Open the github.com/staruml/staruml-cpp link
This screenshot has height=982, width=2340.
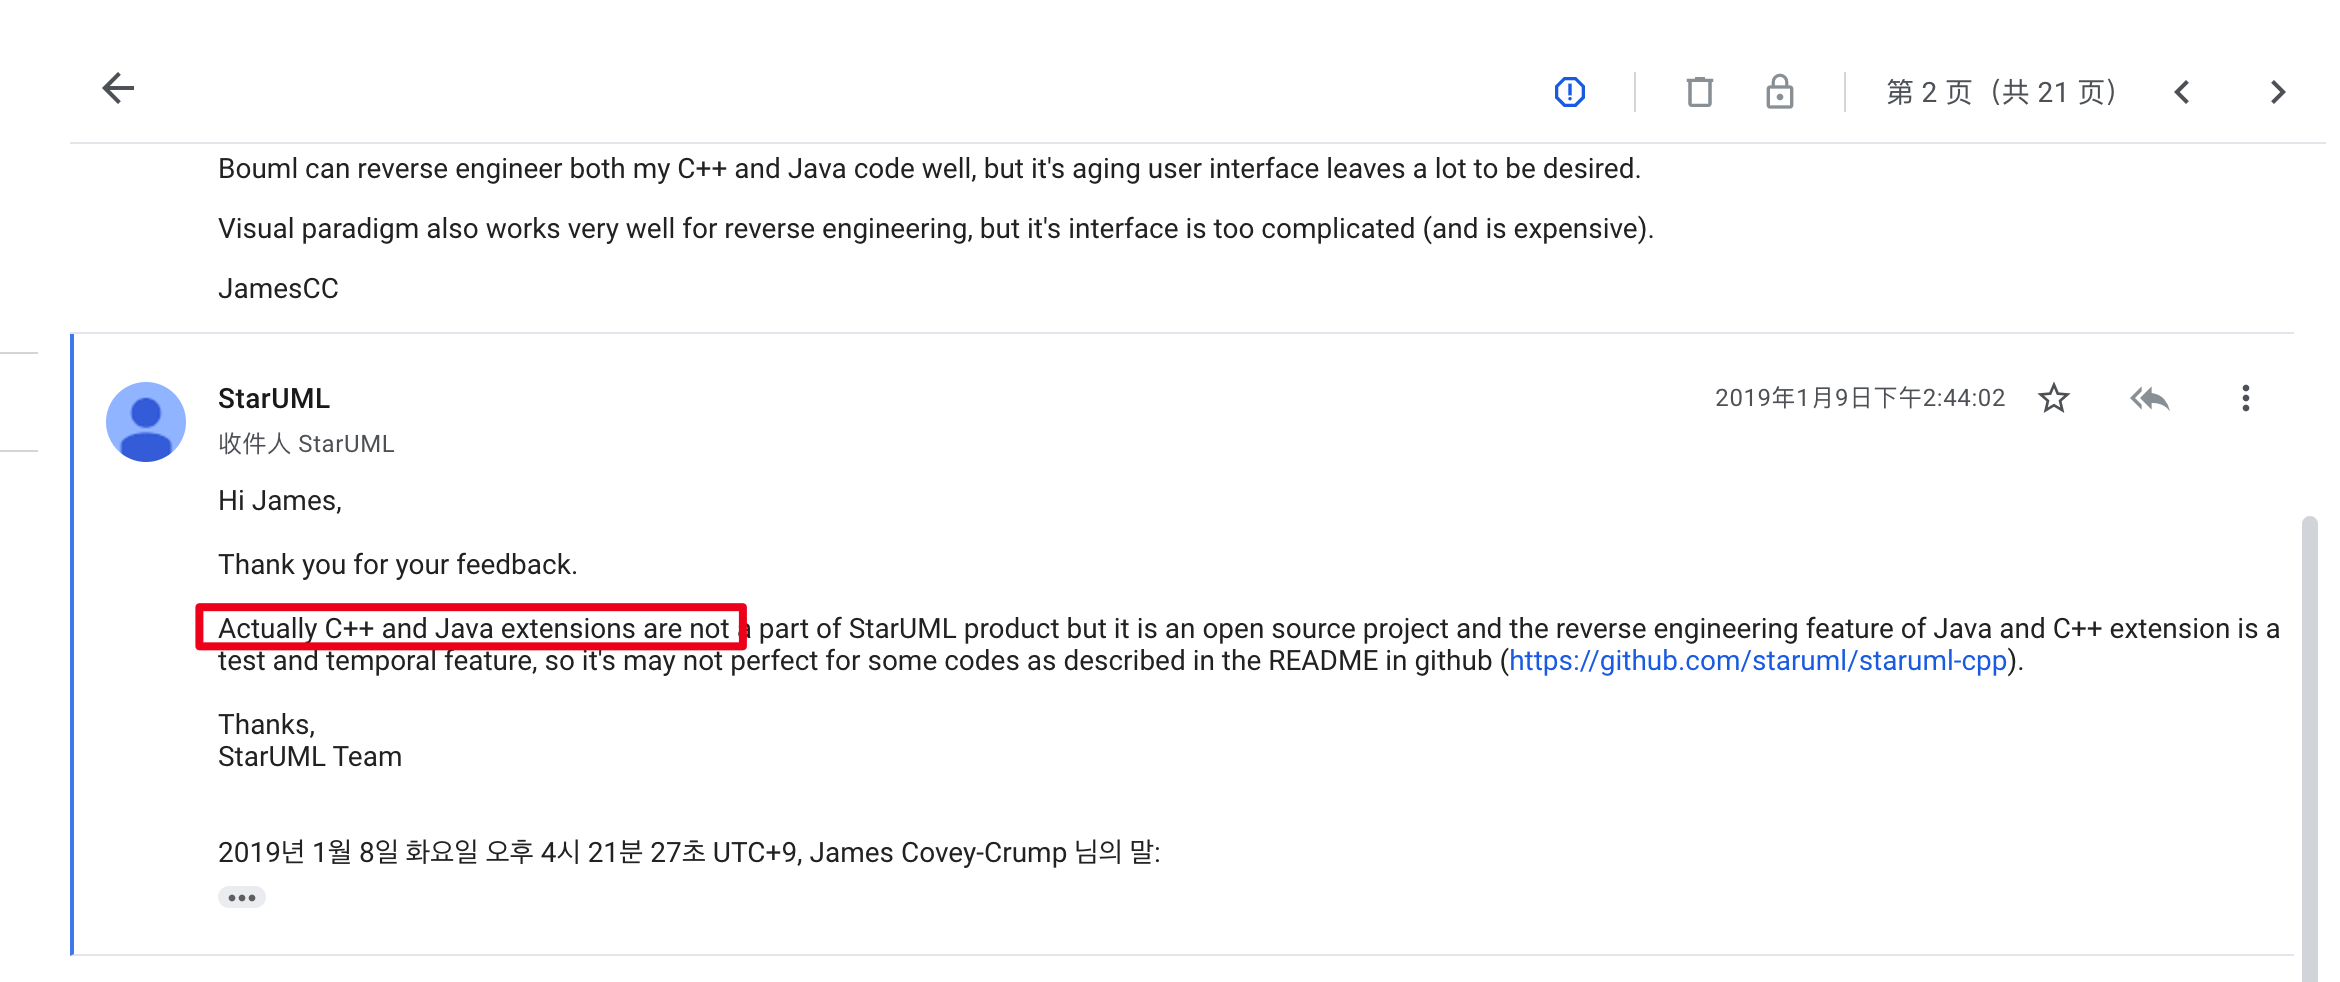pyautogui.click(x=1758, y=661)
